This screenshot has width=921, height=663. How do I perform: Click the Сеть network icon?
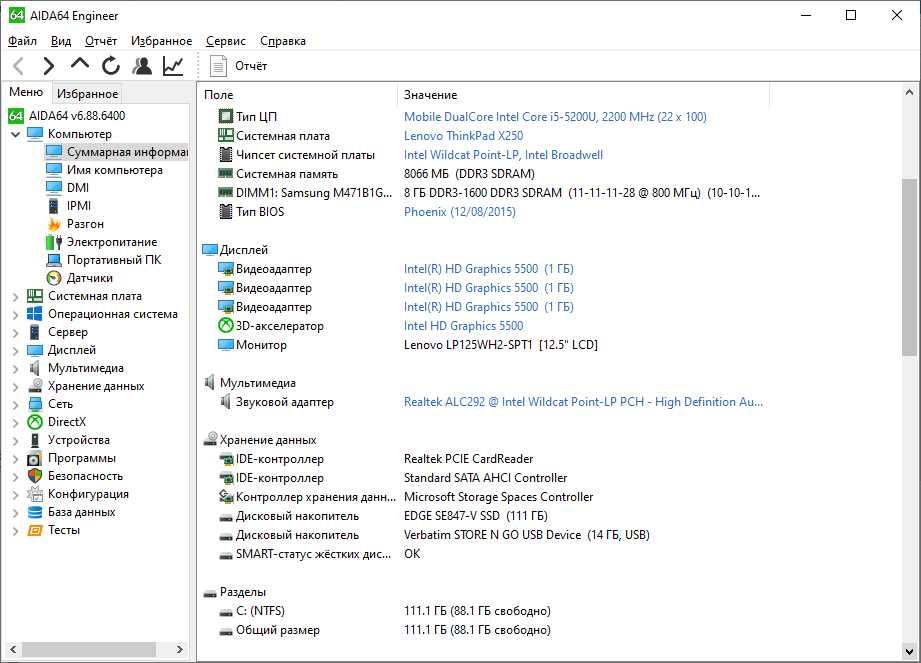[x=35, y=404]
